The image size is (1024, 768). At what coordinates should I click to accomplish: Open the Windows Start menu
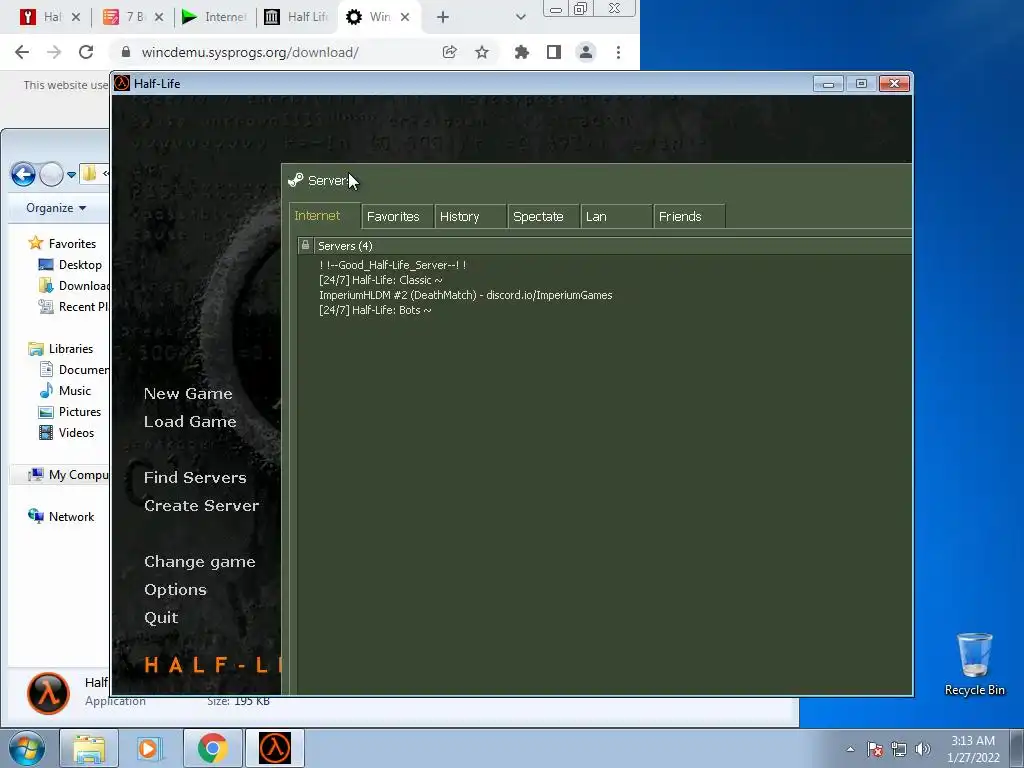click(x=26, y=749)
